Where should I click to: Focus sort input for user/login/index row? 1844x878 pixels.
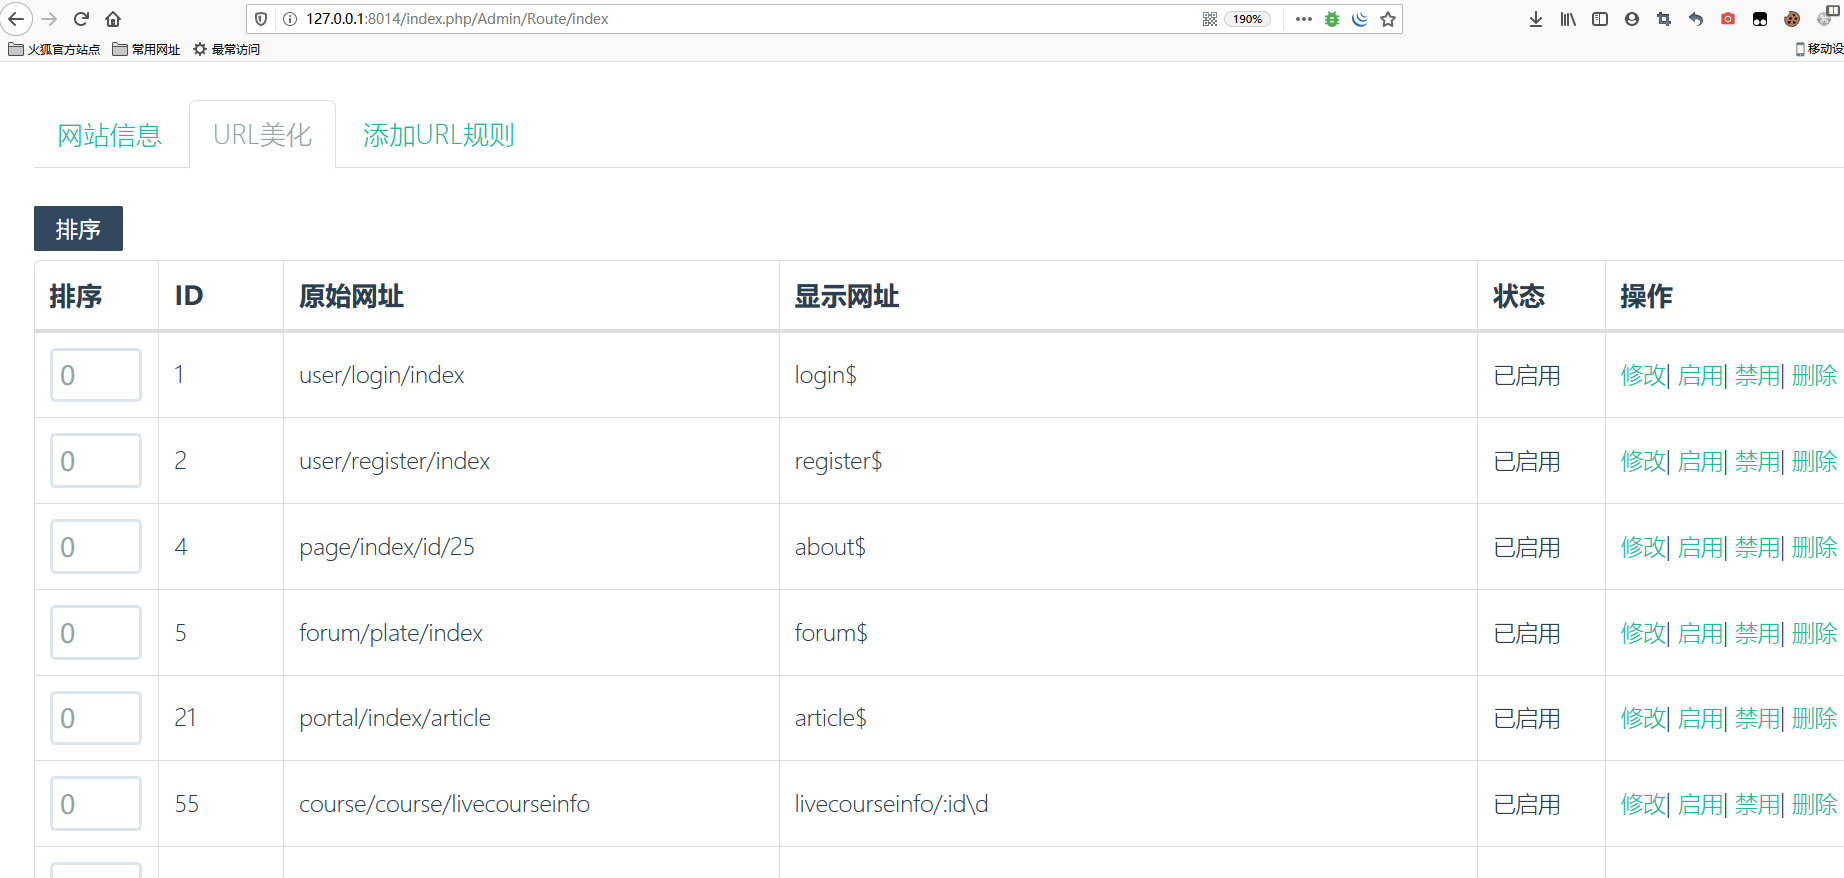coord(96,375)
